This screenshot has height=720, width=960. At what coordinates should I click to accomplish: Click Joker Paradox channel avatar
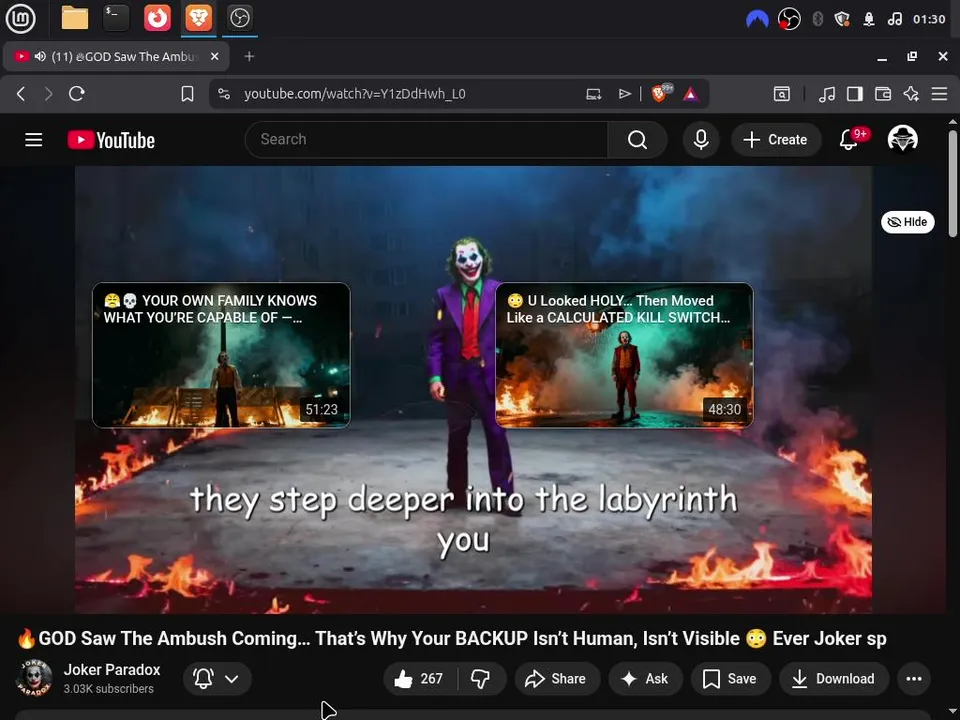[34, 678]
